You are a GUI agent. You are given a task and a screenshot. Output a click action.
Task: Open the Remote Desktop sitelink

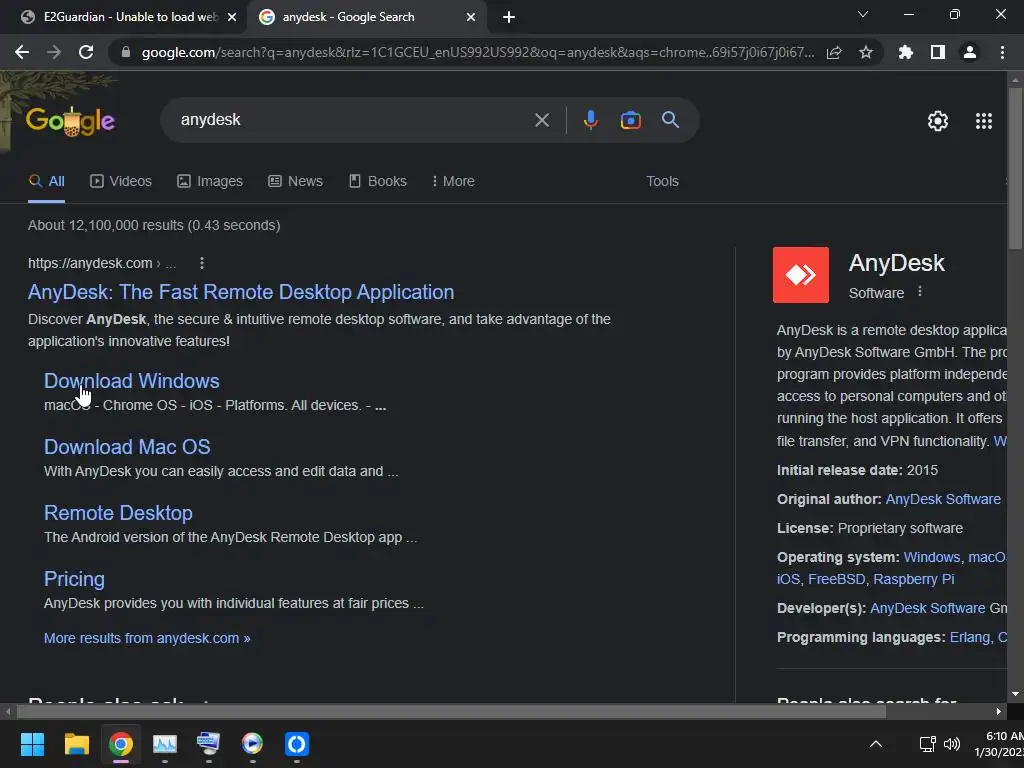[x=118, y=513]
